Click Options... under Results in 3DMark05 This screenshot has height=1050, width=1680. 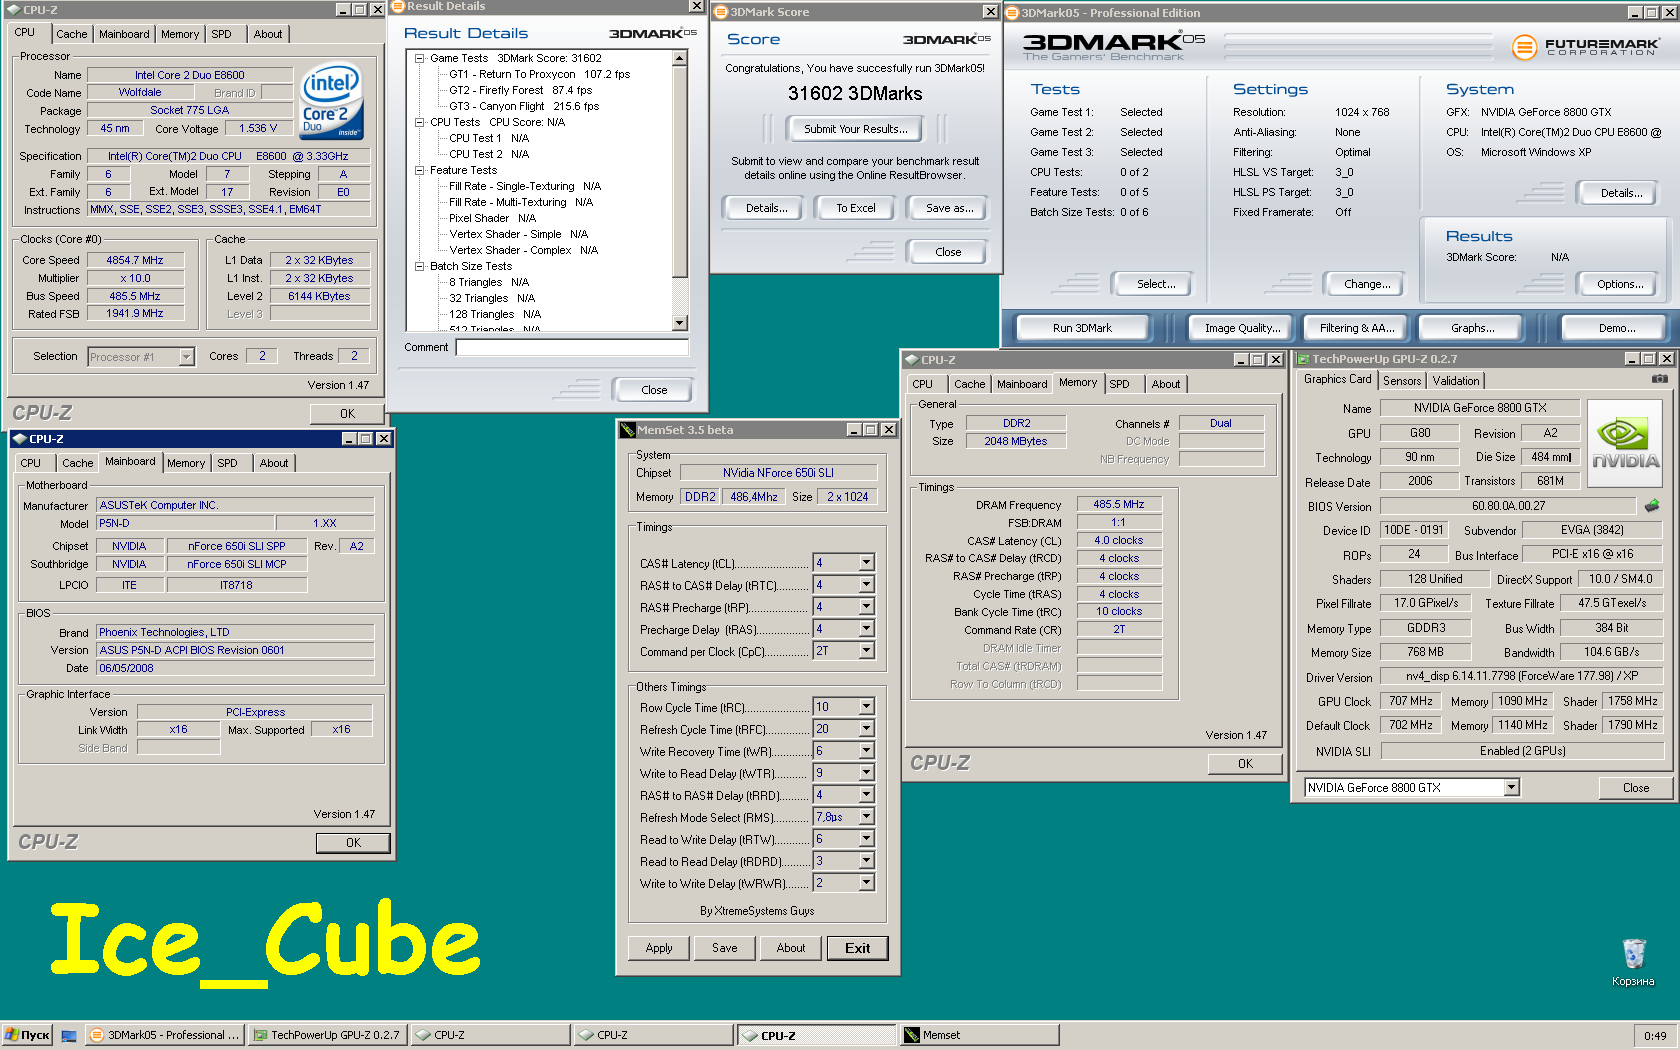coord(1620,284)
